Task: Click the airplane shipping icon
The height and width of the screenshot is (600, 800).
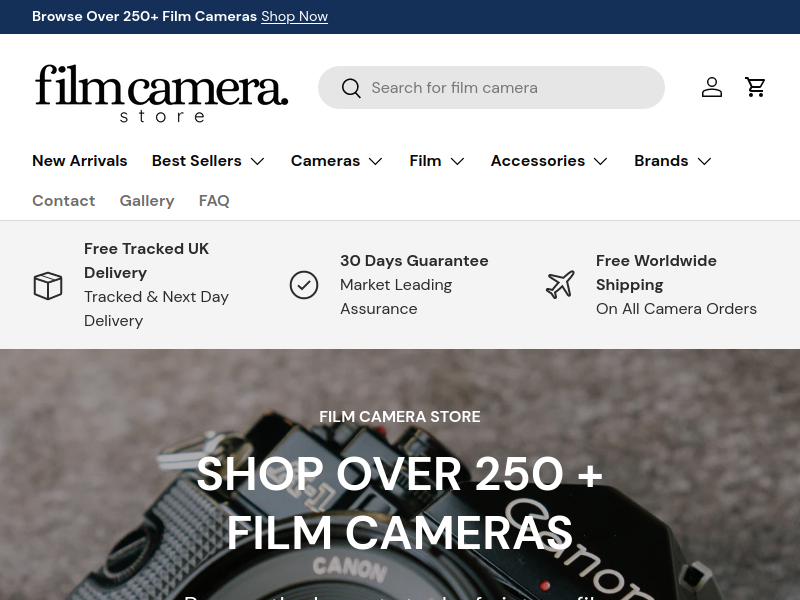Action: click(560, 285)
